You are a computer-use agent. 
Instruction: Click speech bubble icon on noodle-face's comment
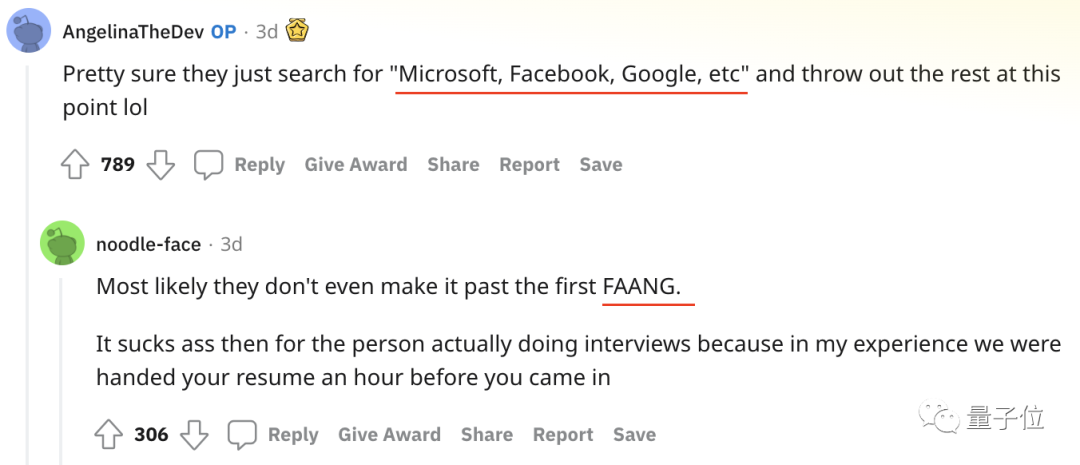pyautogui.click(x=242, y=434)
